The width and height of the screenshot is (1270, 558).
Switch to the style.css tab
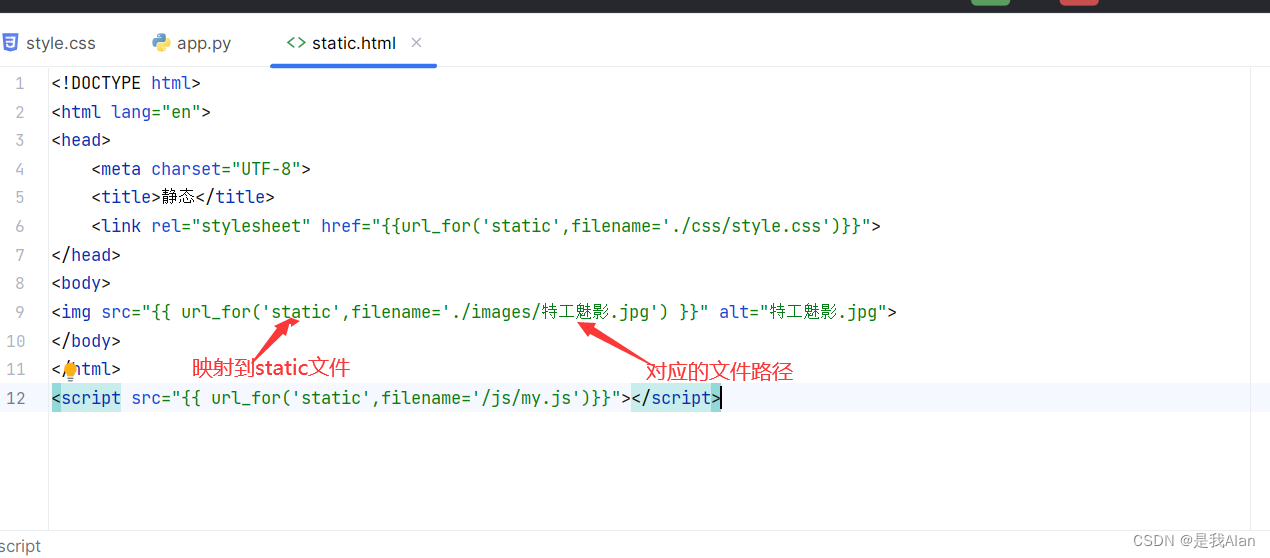(50, 43)
